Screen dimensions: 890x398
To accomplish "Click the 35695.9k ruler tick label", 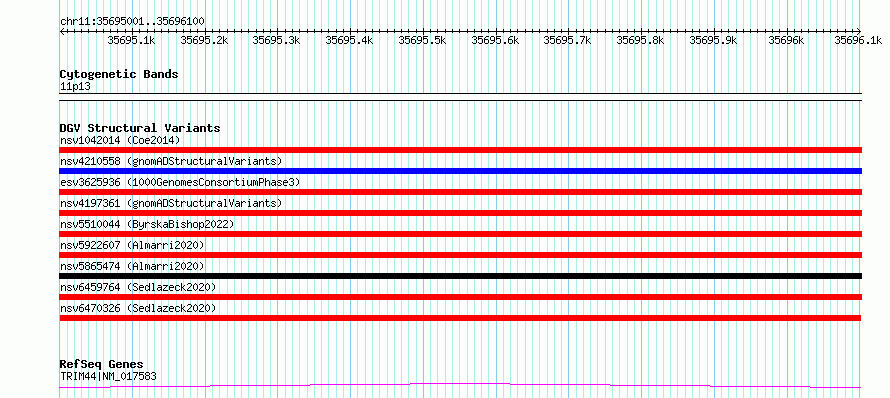I will [x=713, y=40].
